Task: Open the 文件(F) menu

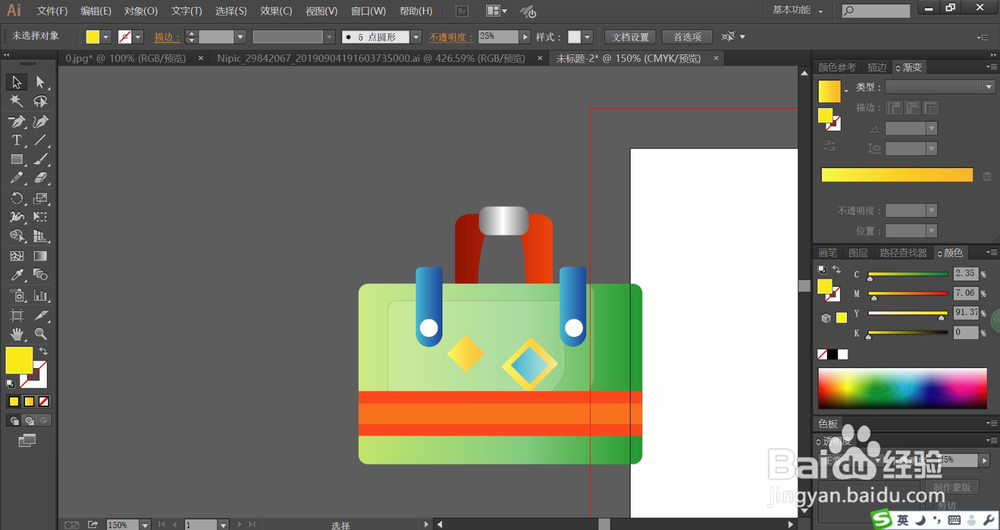Action: coord(52,11)
